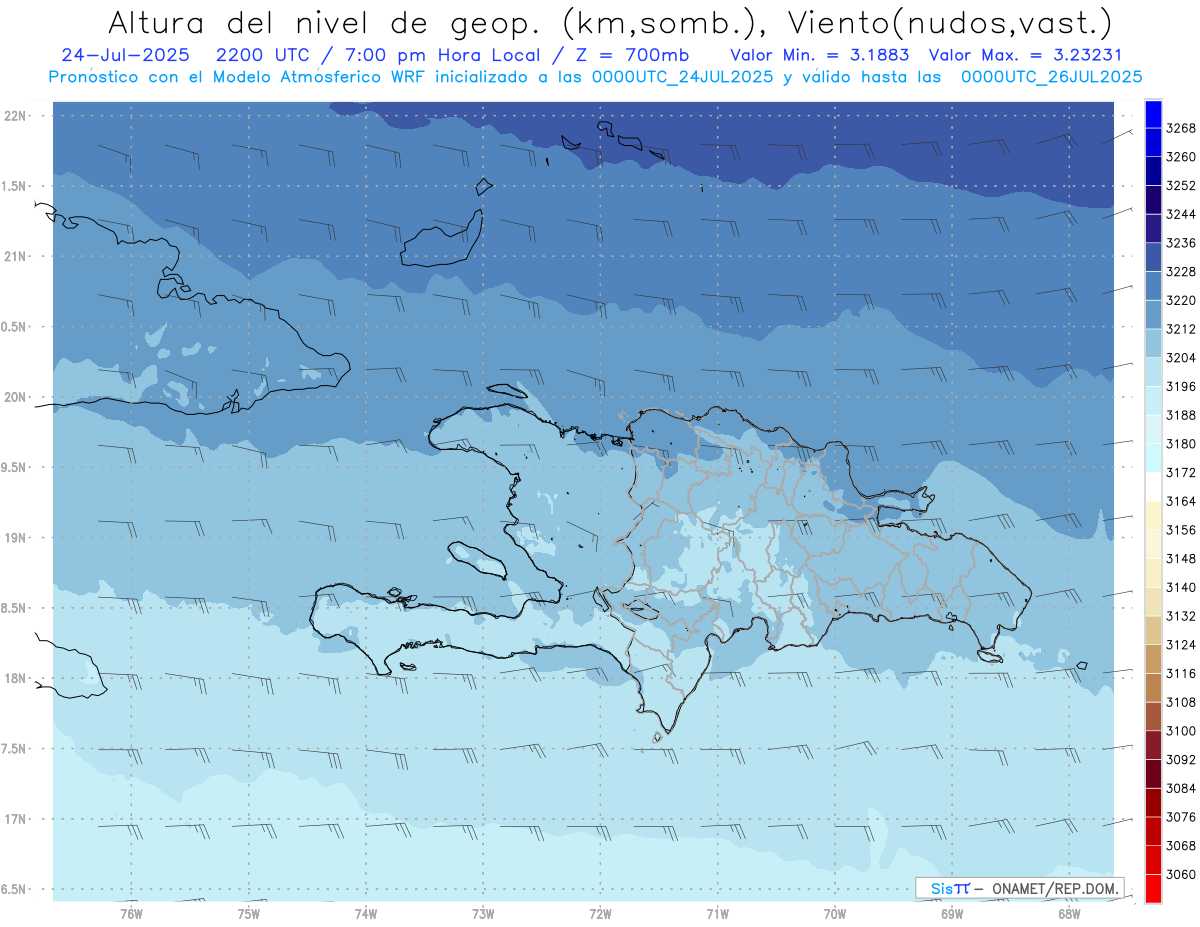Click the "18N" latitude label
Viewport: 1200px width, 927px height.
[x=15, y=678]
